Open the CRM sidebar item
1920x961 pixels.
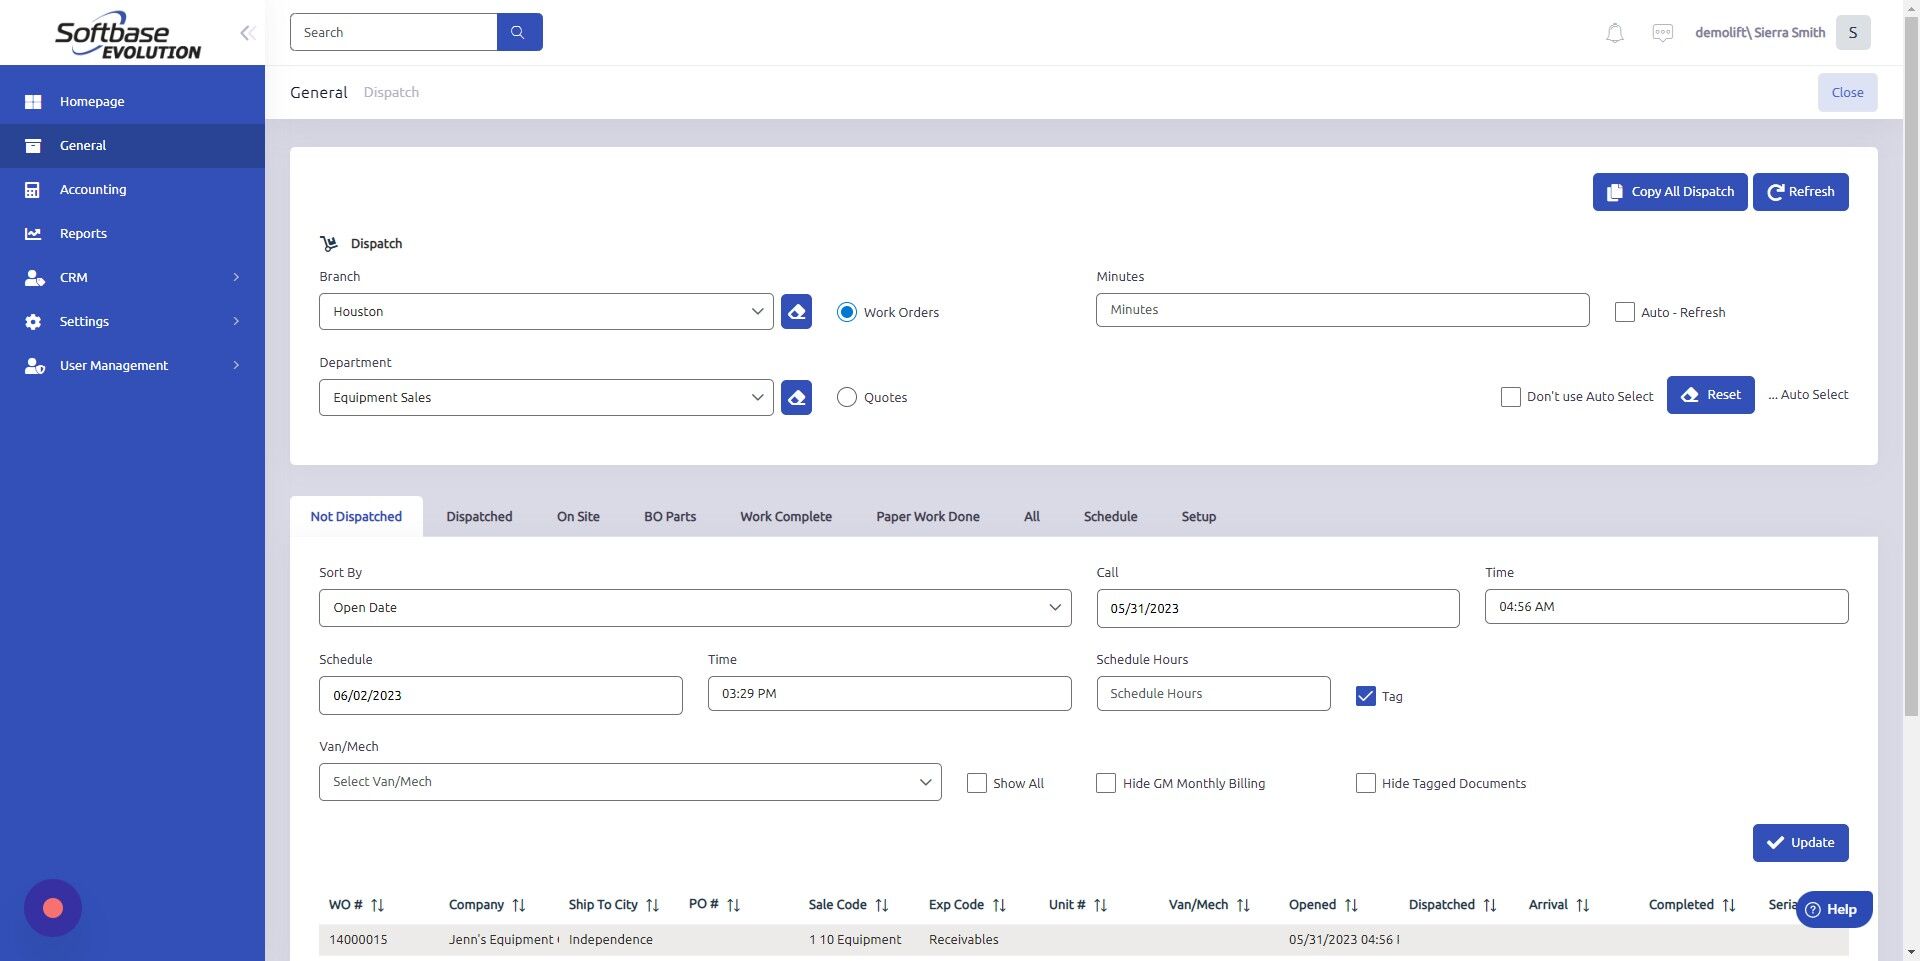73,277
